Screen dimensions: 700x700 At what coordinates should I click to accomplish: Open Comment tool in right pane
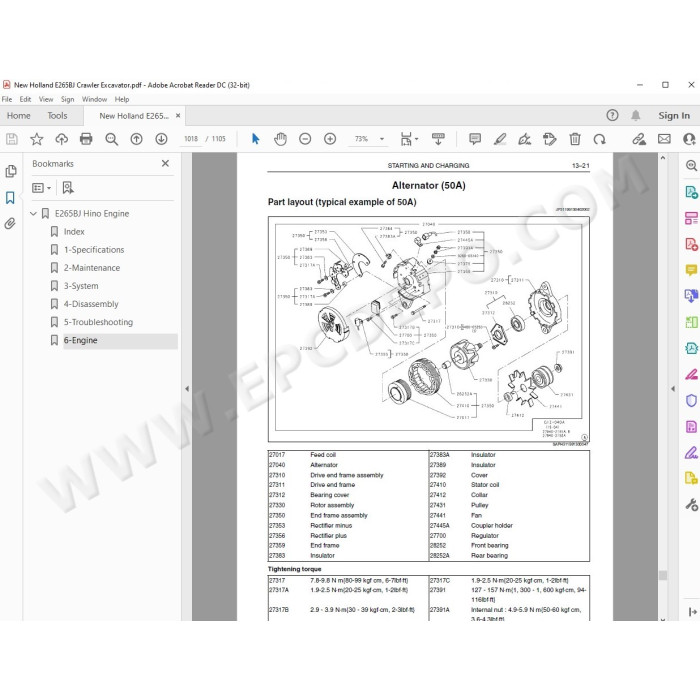click(691, 270)
